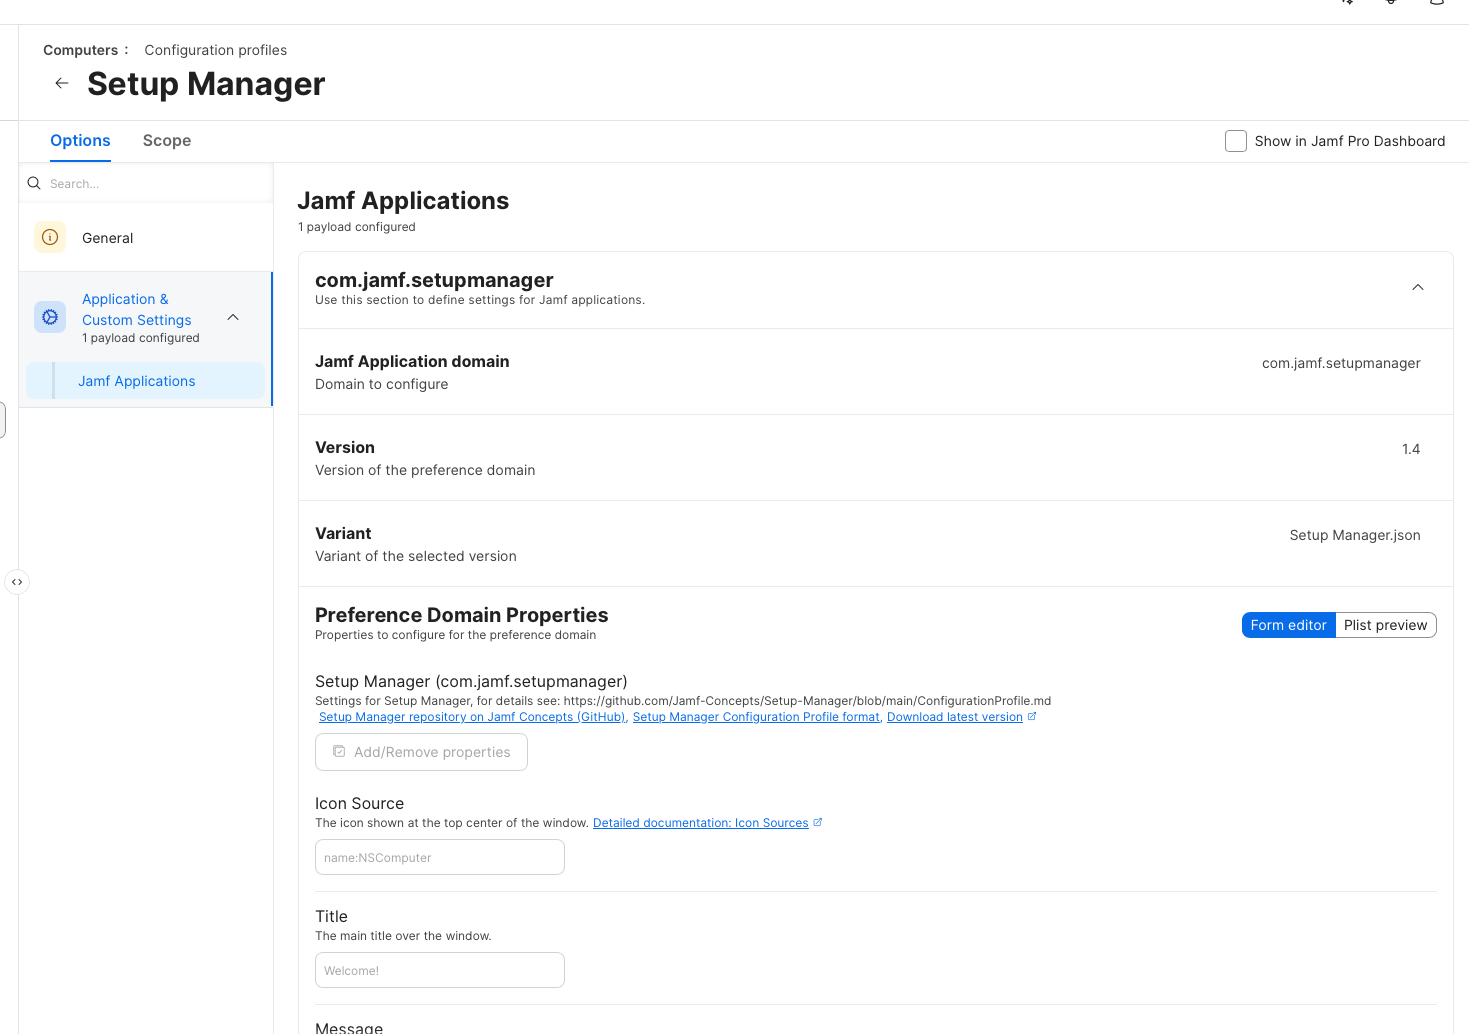Screen dimensions: 1469x1034
Task: Click the Icon Source text field
Action: [x=440, y=857]
